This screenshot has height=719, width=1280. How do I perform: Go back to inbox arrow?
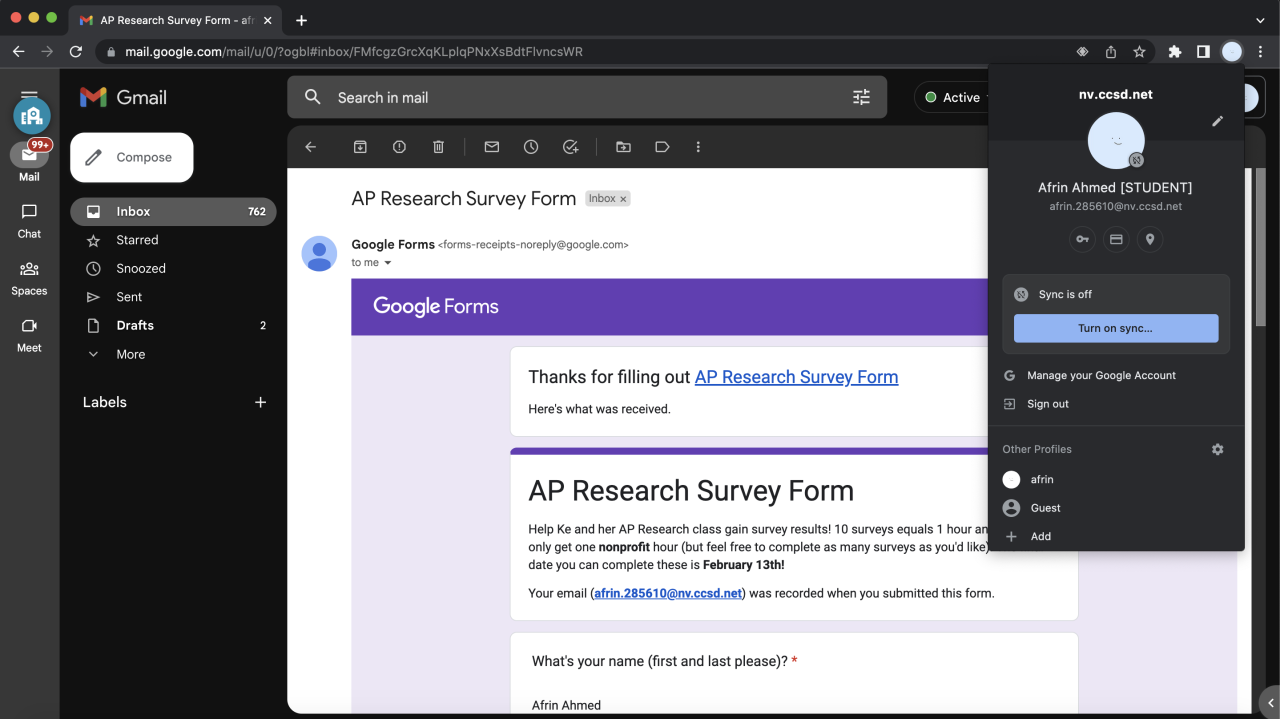click(x=310, y=147)
